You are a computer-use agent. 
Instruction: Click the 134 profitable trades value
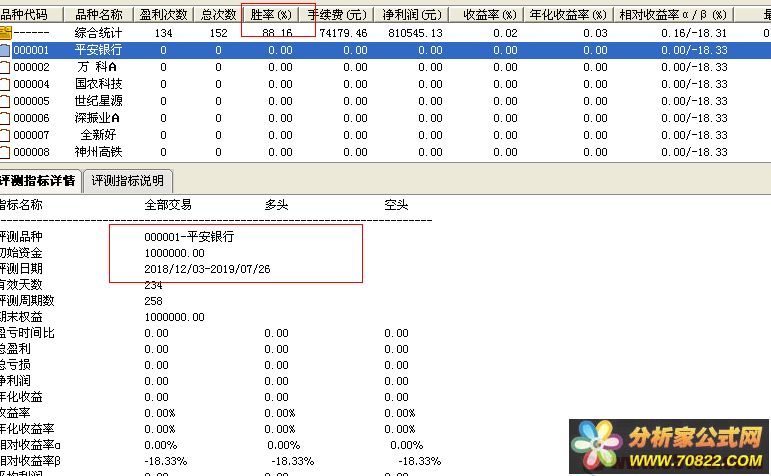(x=163, y=33)
